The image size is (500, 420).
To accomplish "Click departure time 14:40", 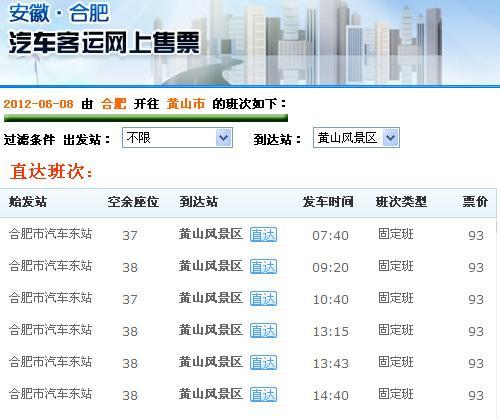I will tap(330, 396).
